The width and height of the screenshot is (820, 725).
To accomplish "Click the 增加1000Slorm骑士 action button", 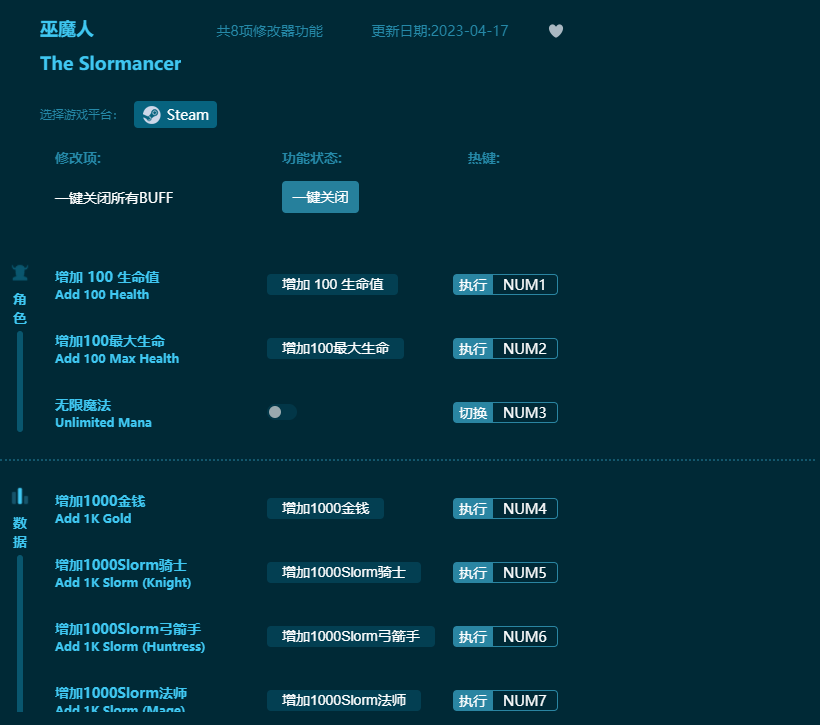I will point(344,572).
